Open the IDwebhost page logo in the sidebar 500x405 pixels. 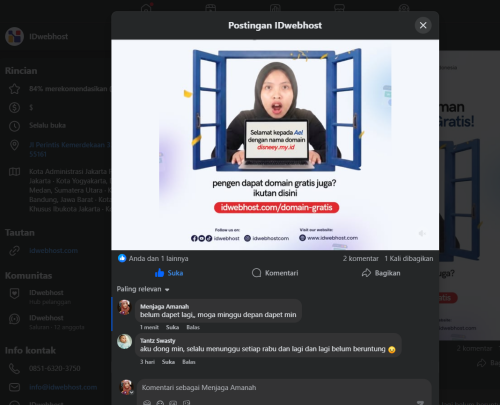[x=14, y=36]
